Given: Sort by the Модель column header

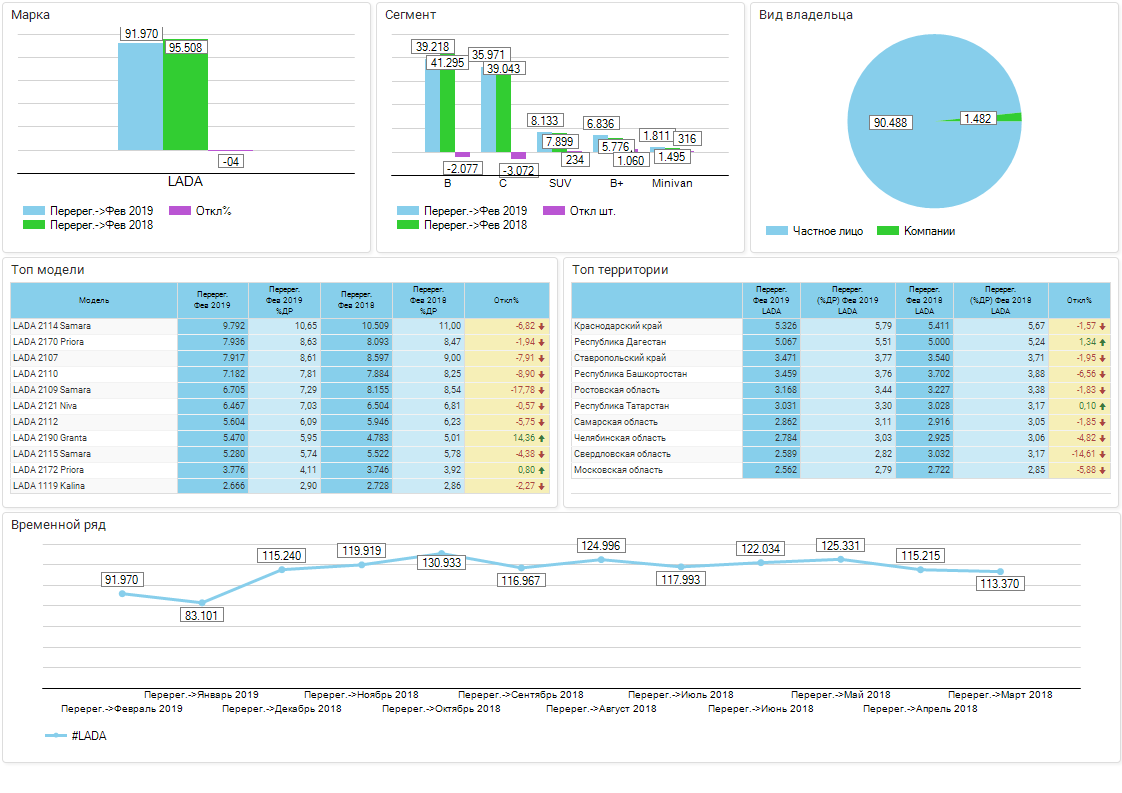Looking at the screenshot, I should point(94,300).
